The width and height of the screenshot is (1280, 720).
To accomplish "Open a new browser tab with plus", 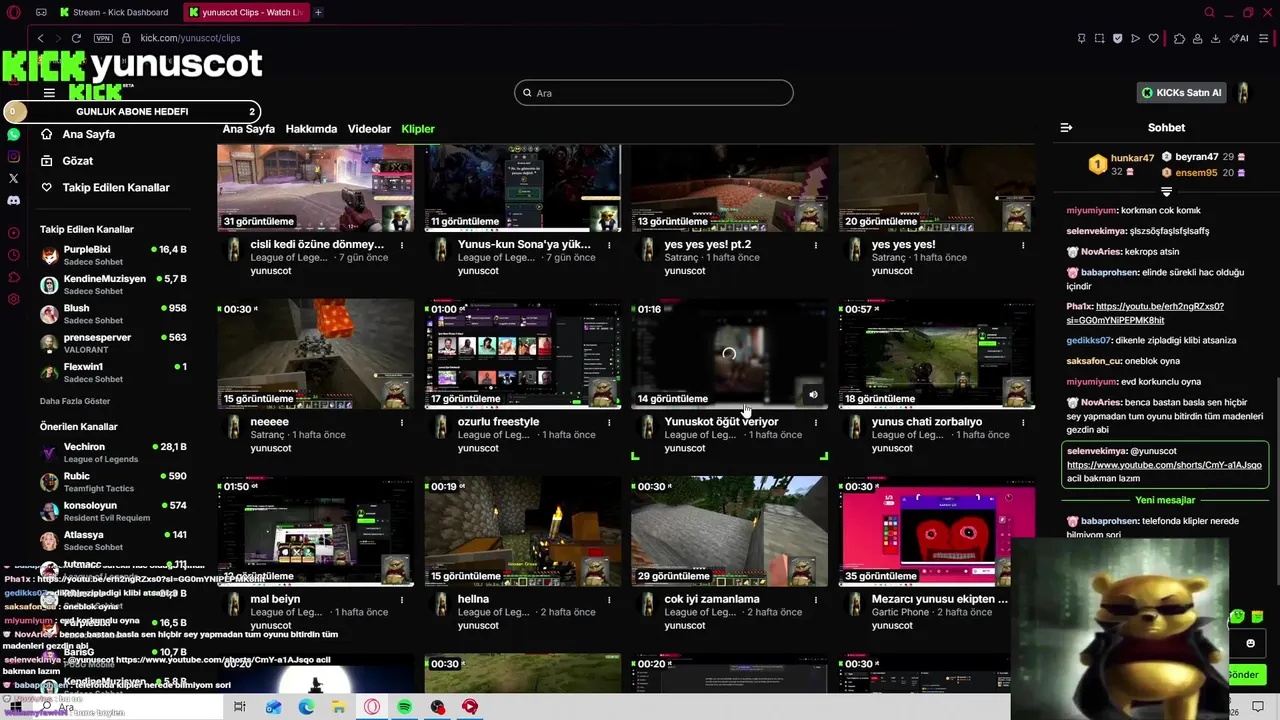I will pos(318,12).
